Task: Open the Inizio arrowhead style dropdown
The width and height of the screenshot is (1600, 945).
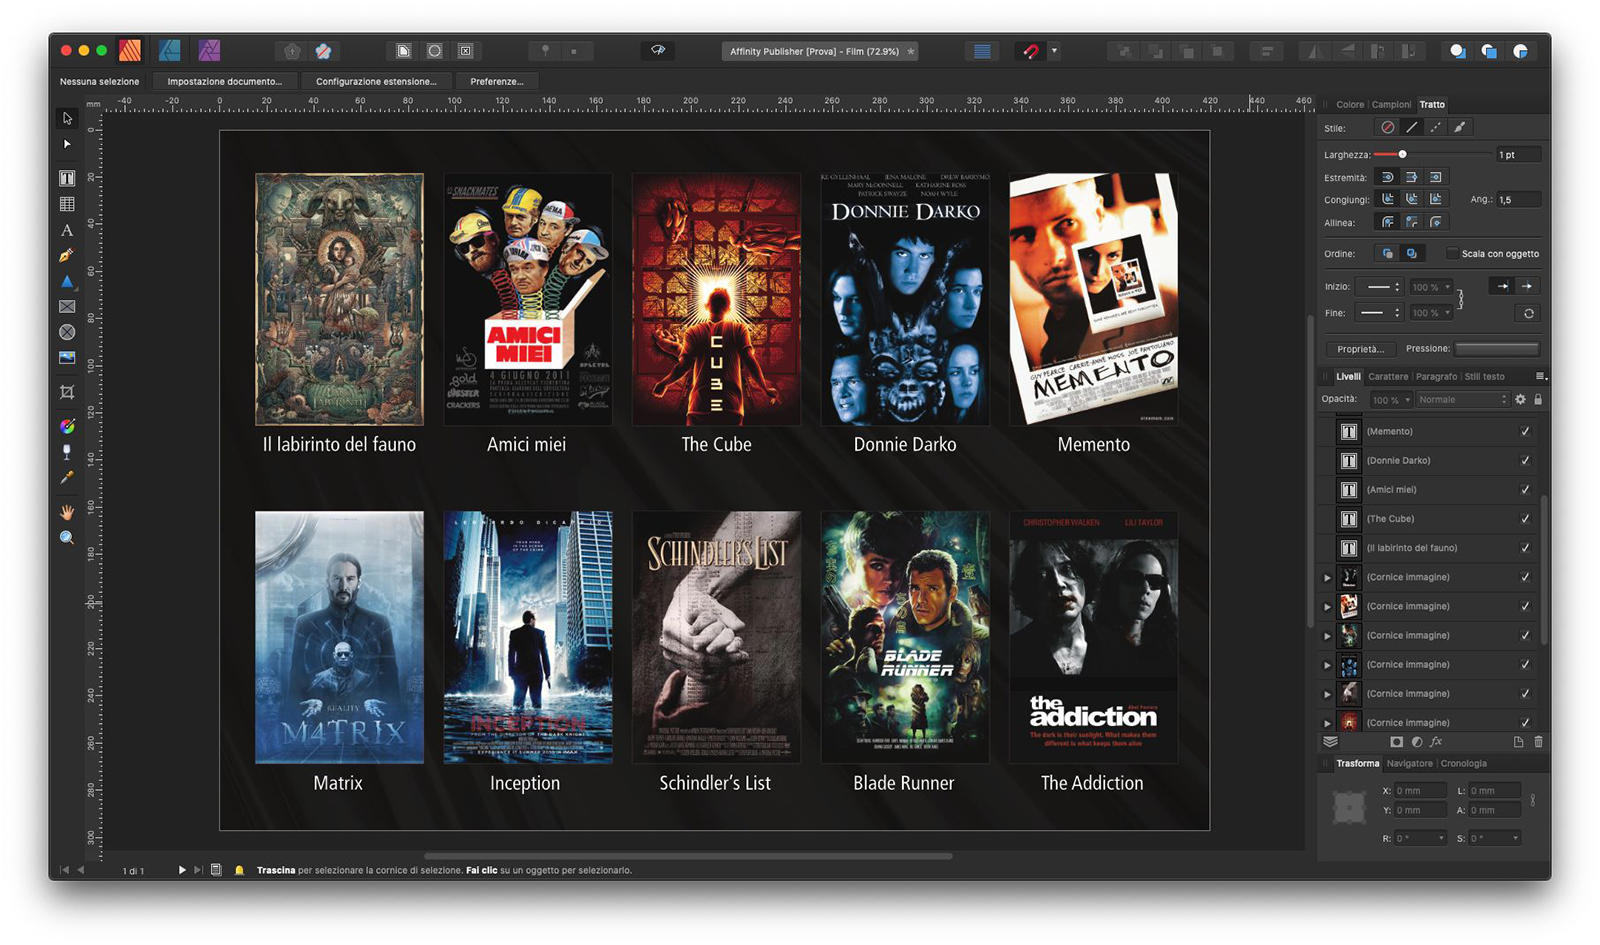Action: [x=1379, y=287]
